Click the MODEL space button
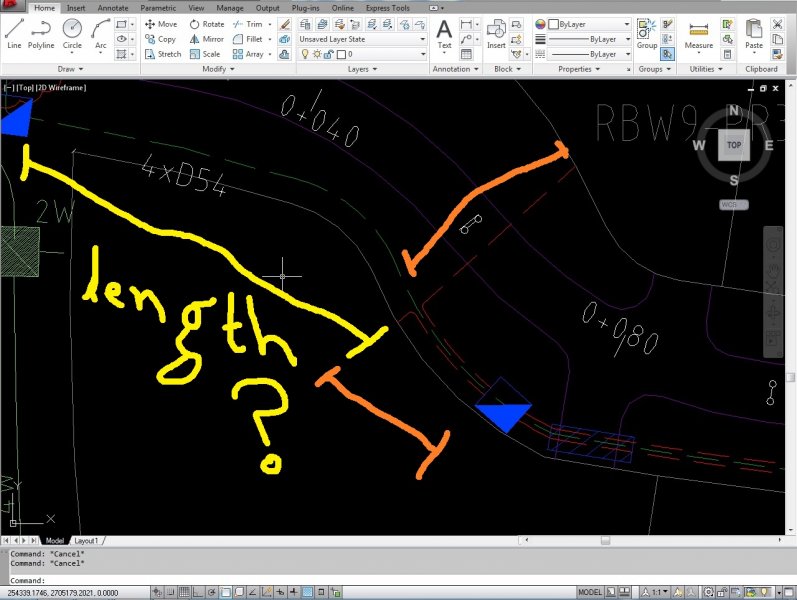Screen dimensions: 797x600 (590, 592)
